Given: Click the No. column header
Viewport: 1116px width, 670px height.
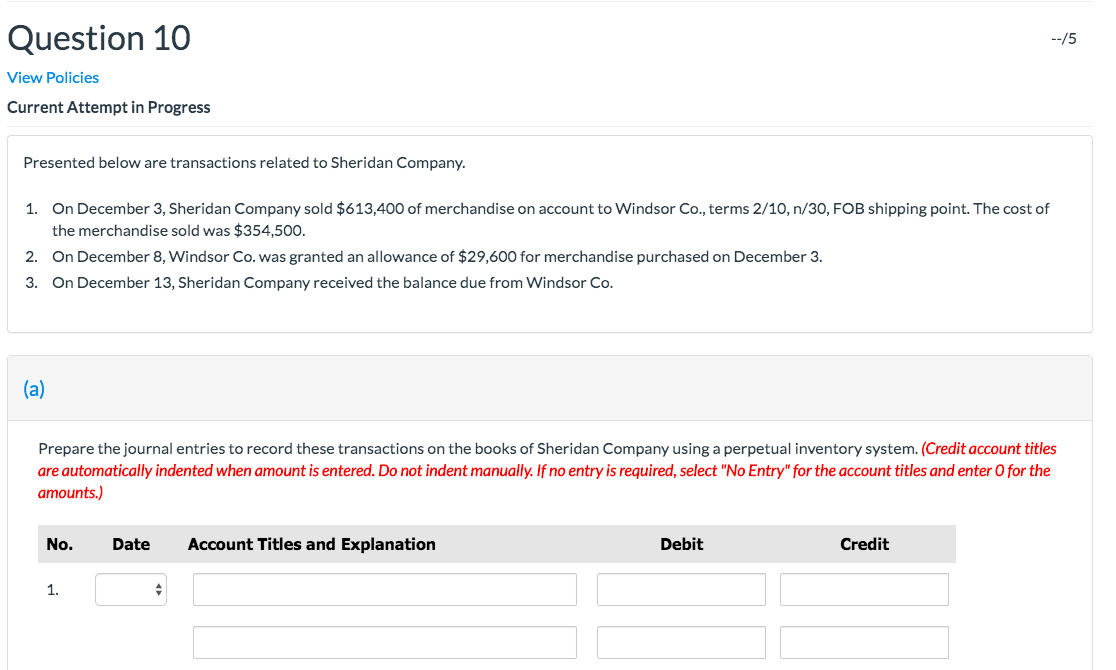Looking at the screenshot, I should tap(59, 544).
